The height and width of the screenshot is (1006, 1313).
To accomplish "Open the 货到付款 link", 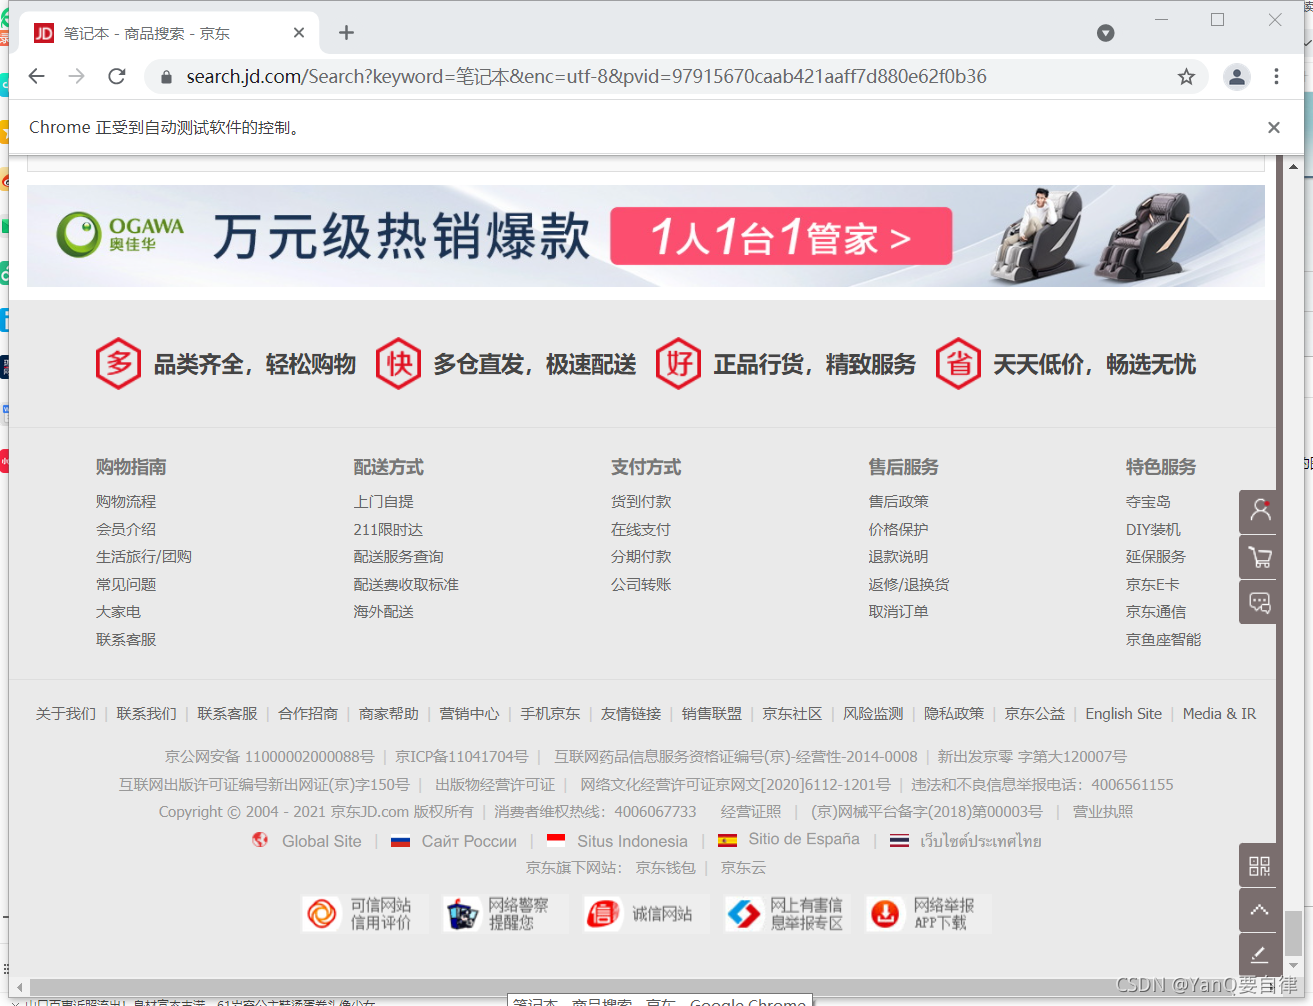I will [641, 502].
